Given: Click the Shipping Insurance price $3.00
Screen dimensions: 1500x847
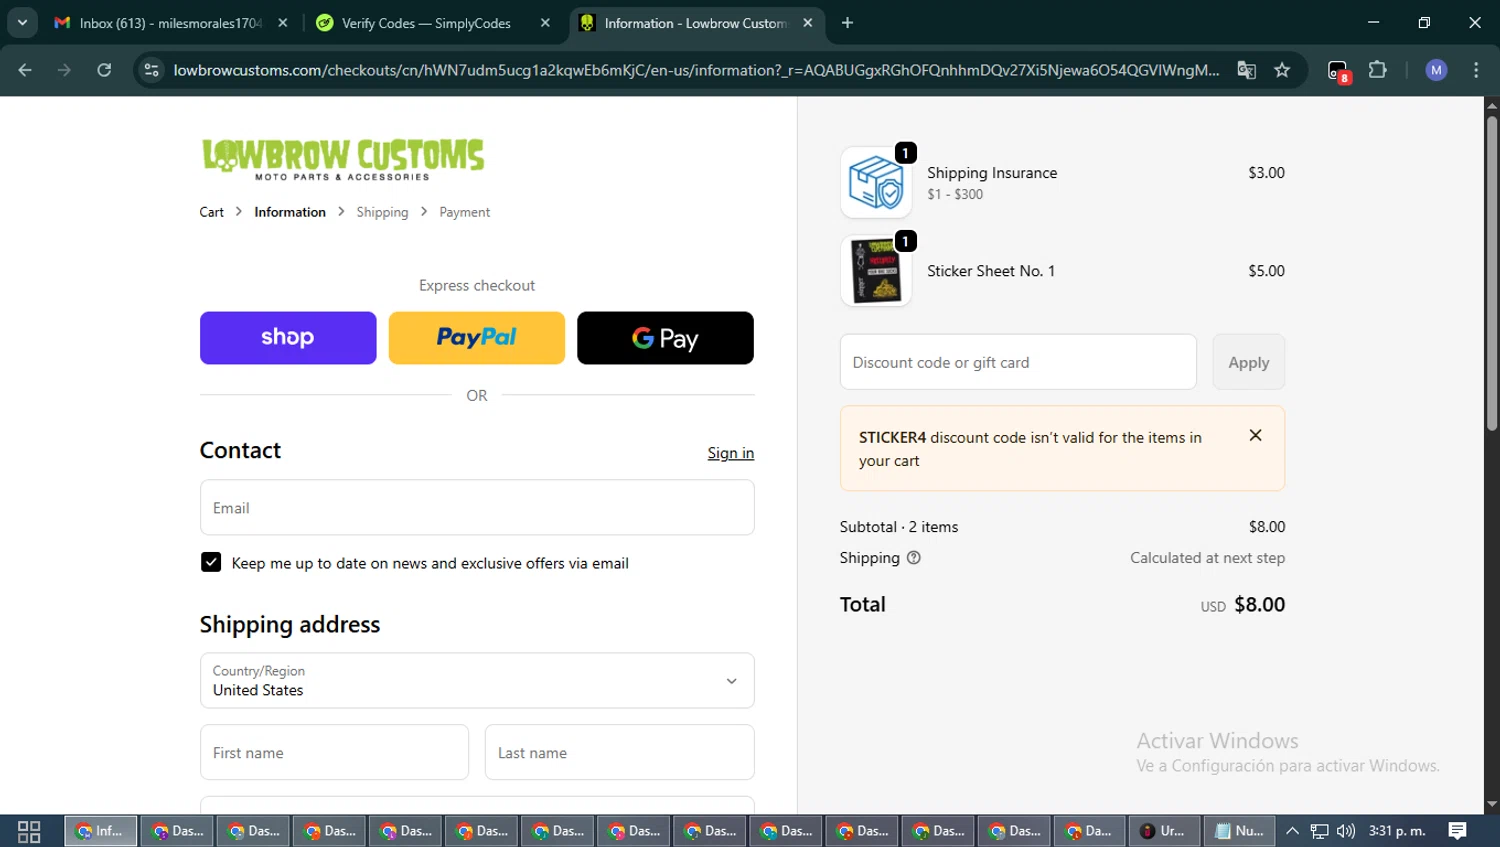Looking at the screenshot, I should coord(1266,173).
